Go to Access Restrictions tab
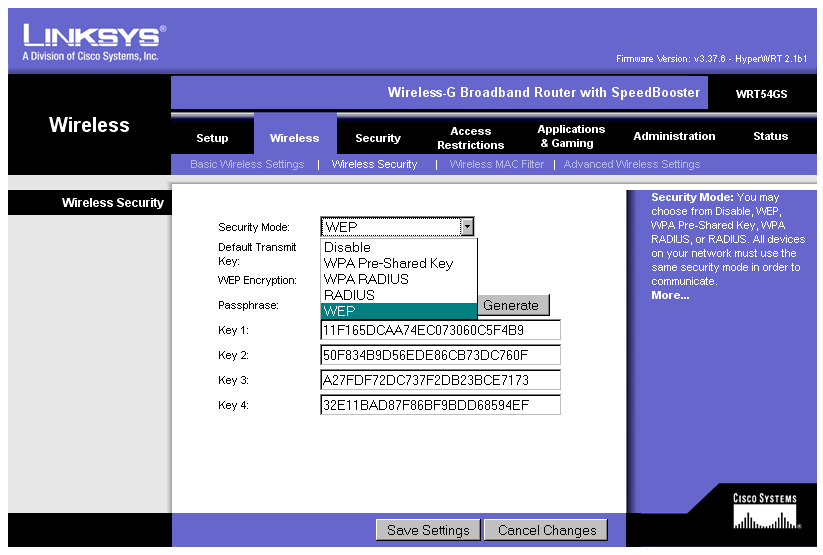The width and height of the screenshot is (823, 555). coord(471,138)
